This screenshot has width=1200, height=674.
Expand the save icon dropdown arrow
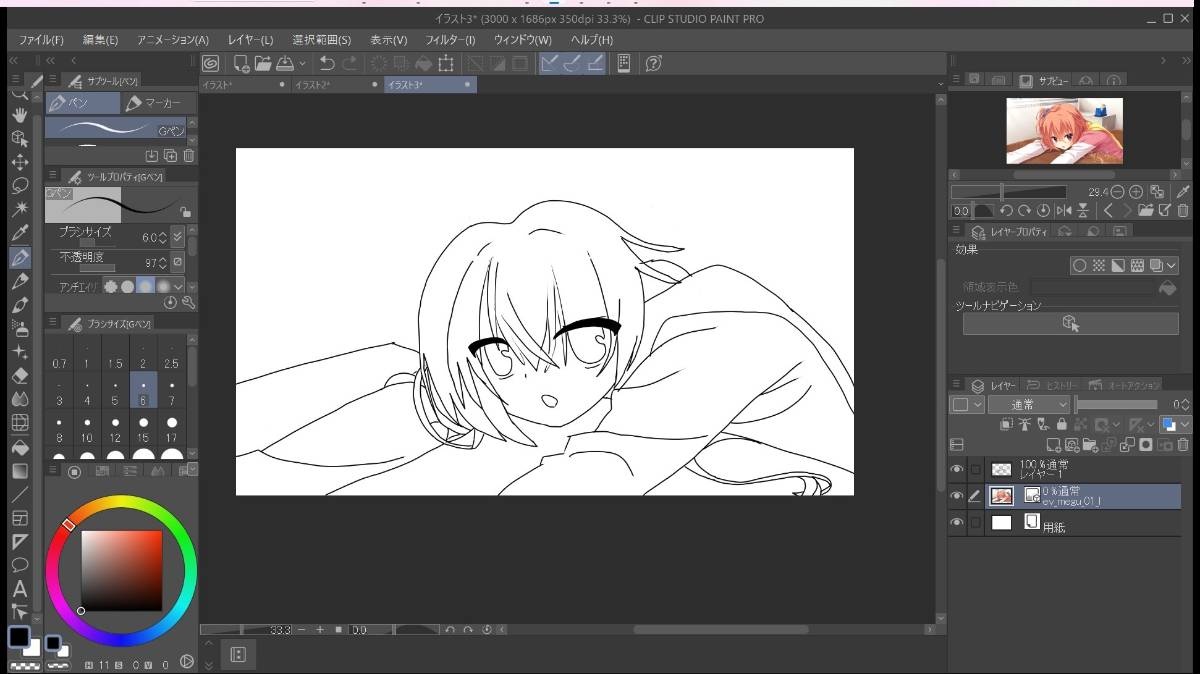point(302,64)
